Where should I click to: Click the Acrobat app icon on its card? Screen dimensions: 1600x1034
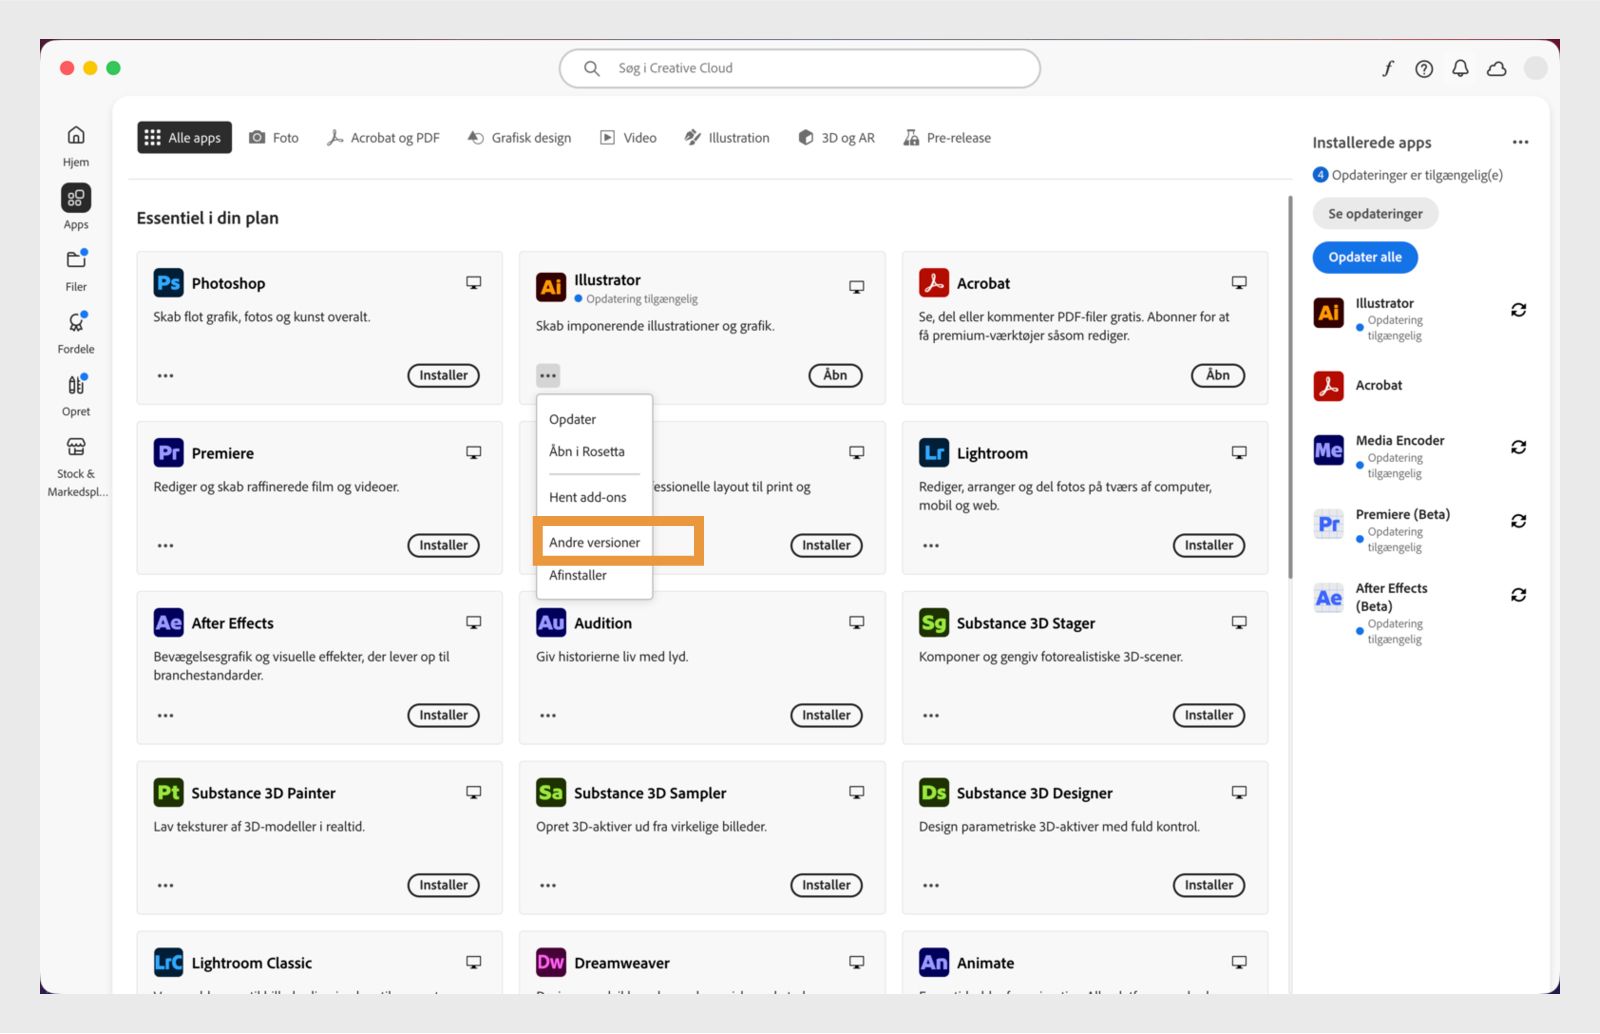point(934,283)
